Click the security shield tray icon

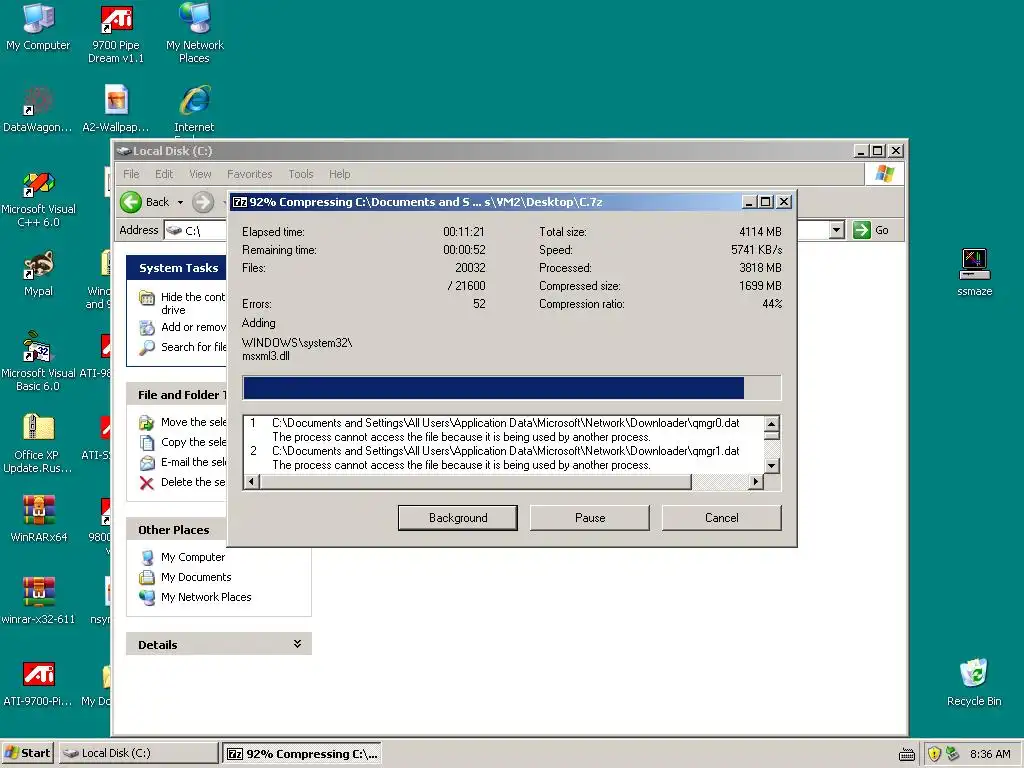tap(934, 754)
